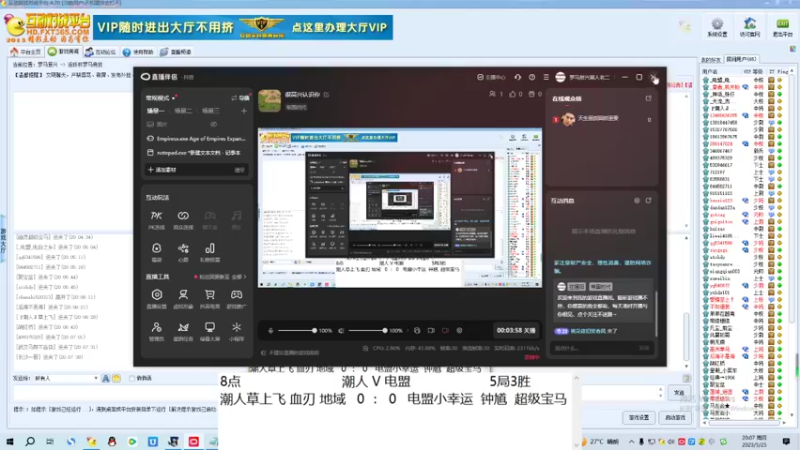Viewport: 800px width, 450px height.
Task: Click the send button in platform chat
Action: tap(679, 393)
